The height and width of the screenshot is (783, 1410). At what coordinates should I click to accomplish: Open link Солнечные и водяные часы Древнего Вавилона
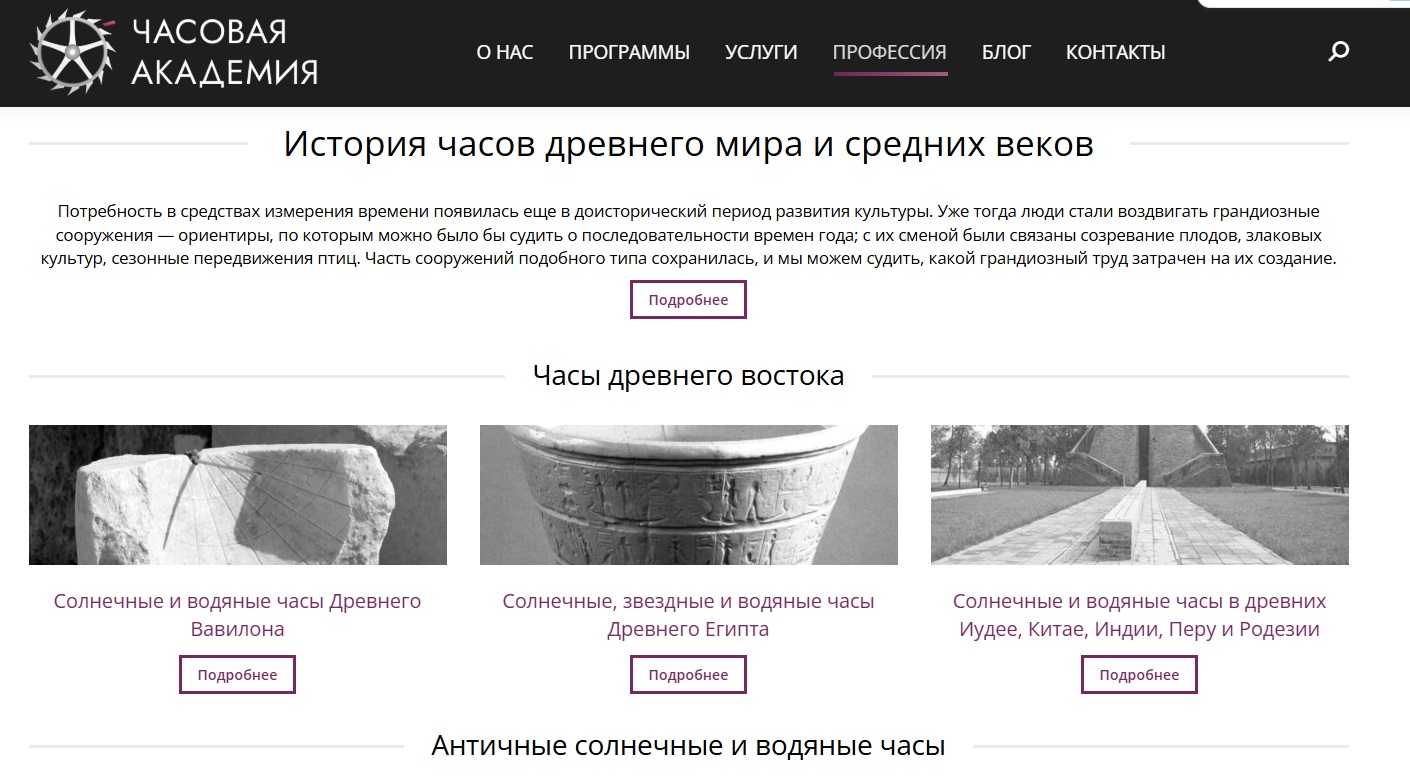click(x=237, y=615)
